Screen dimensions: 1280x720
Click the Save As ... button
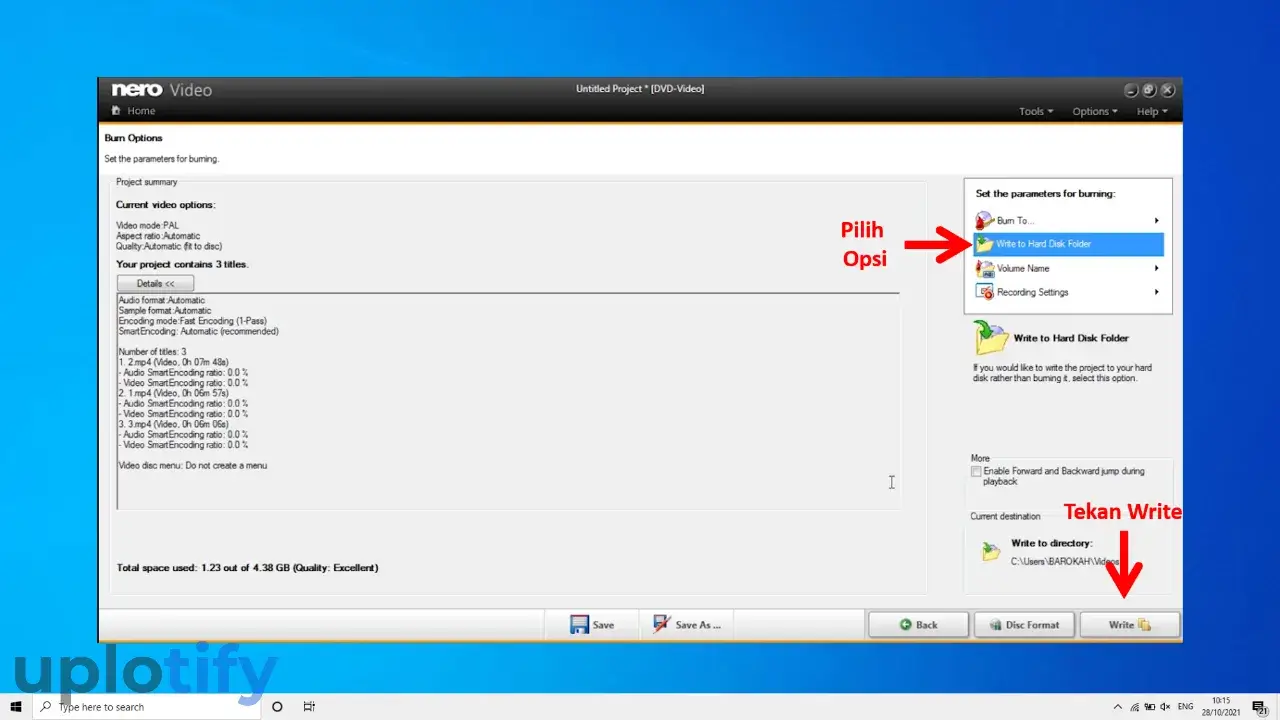(x=687, y=624)
